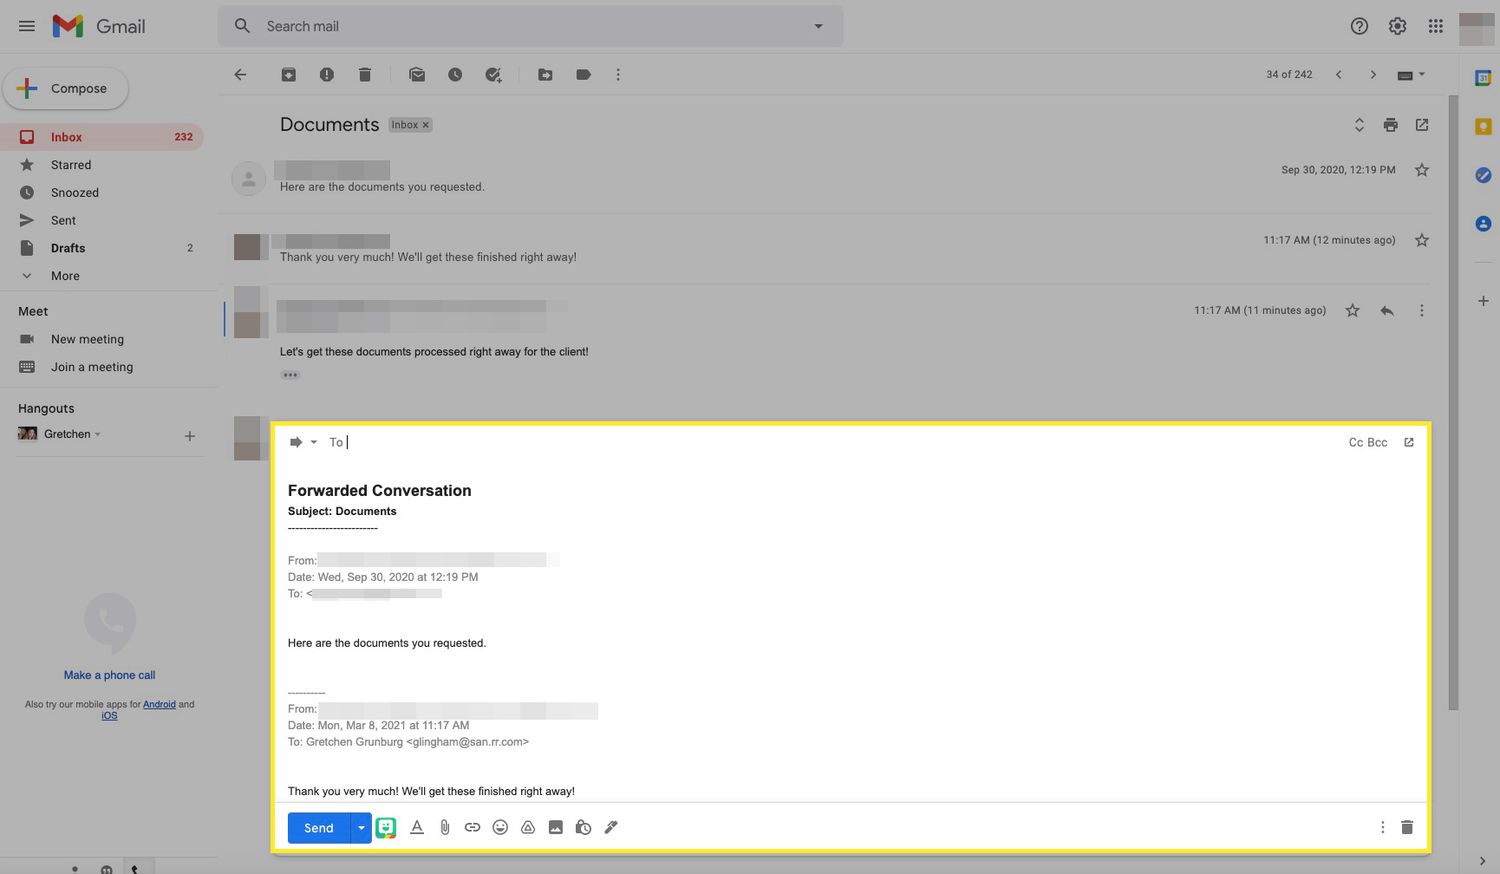This screenshot has height=874, width=1500.
Task: Start a New meeting
Action: pyautogui.click(x=87, y=339)
